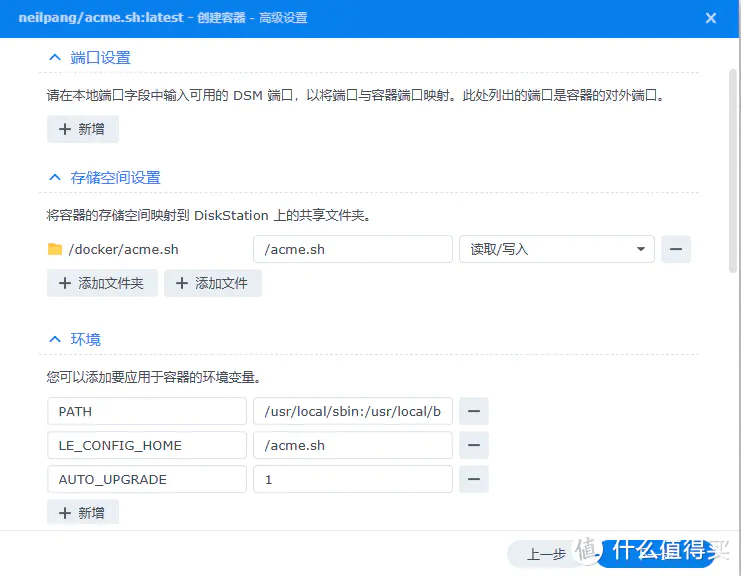
Task: Close the advanced settings dialog
Action: pyautogui.click(x=710, y=18)
